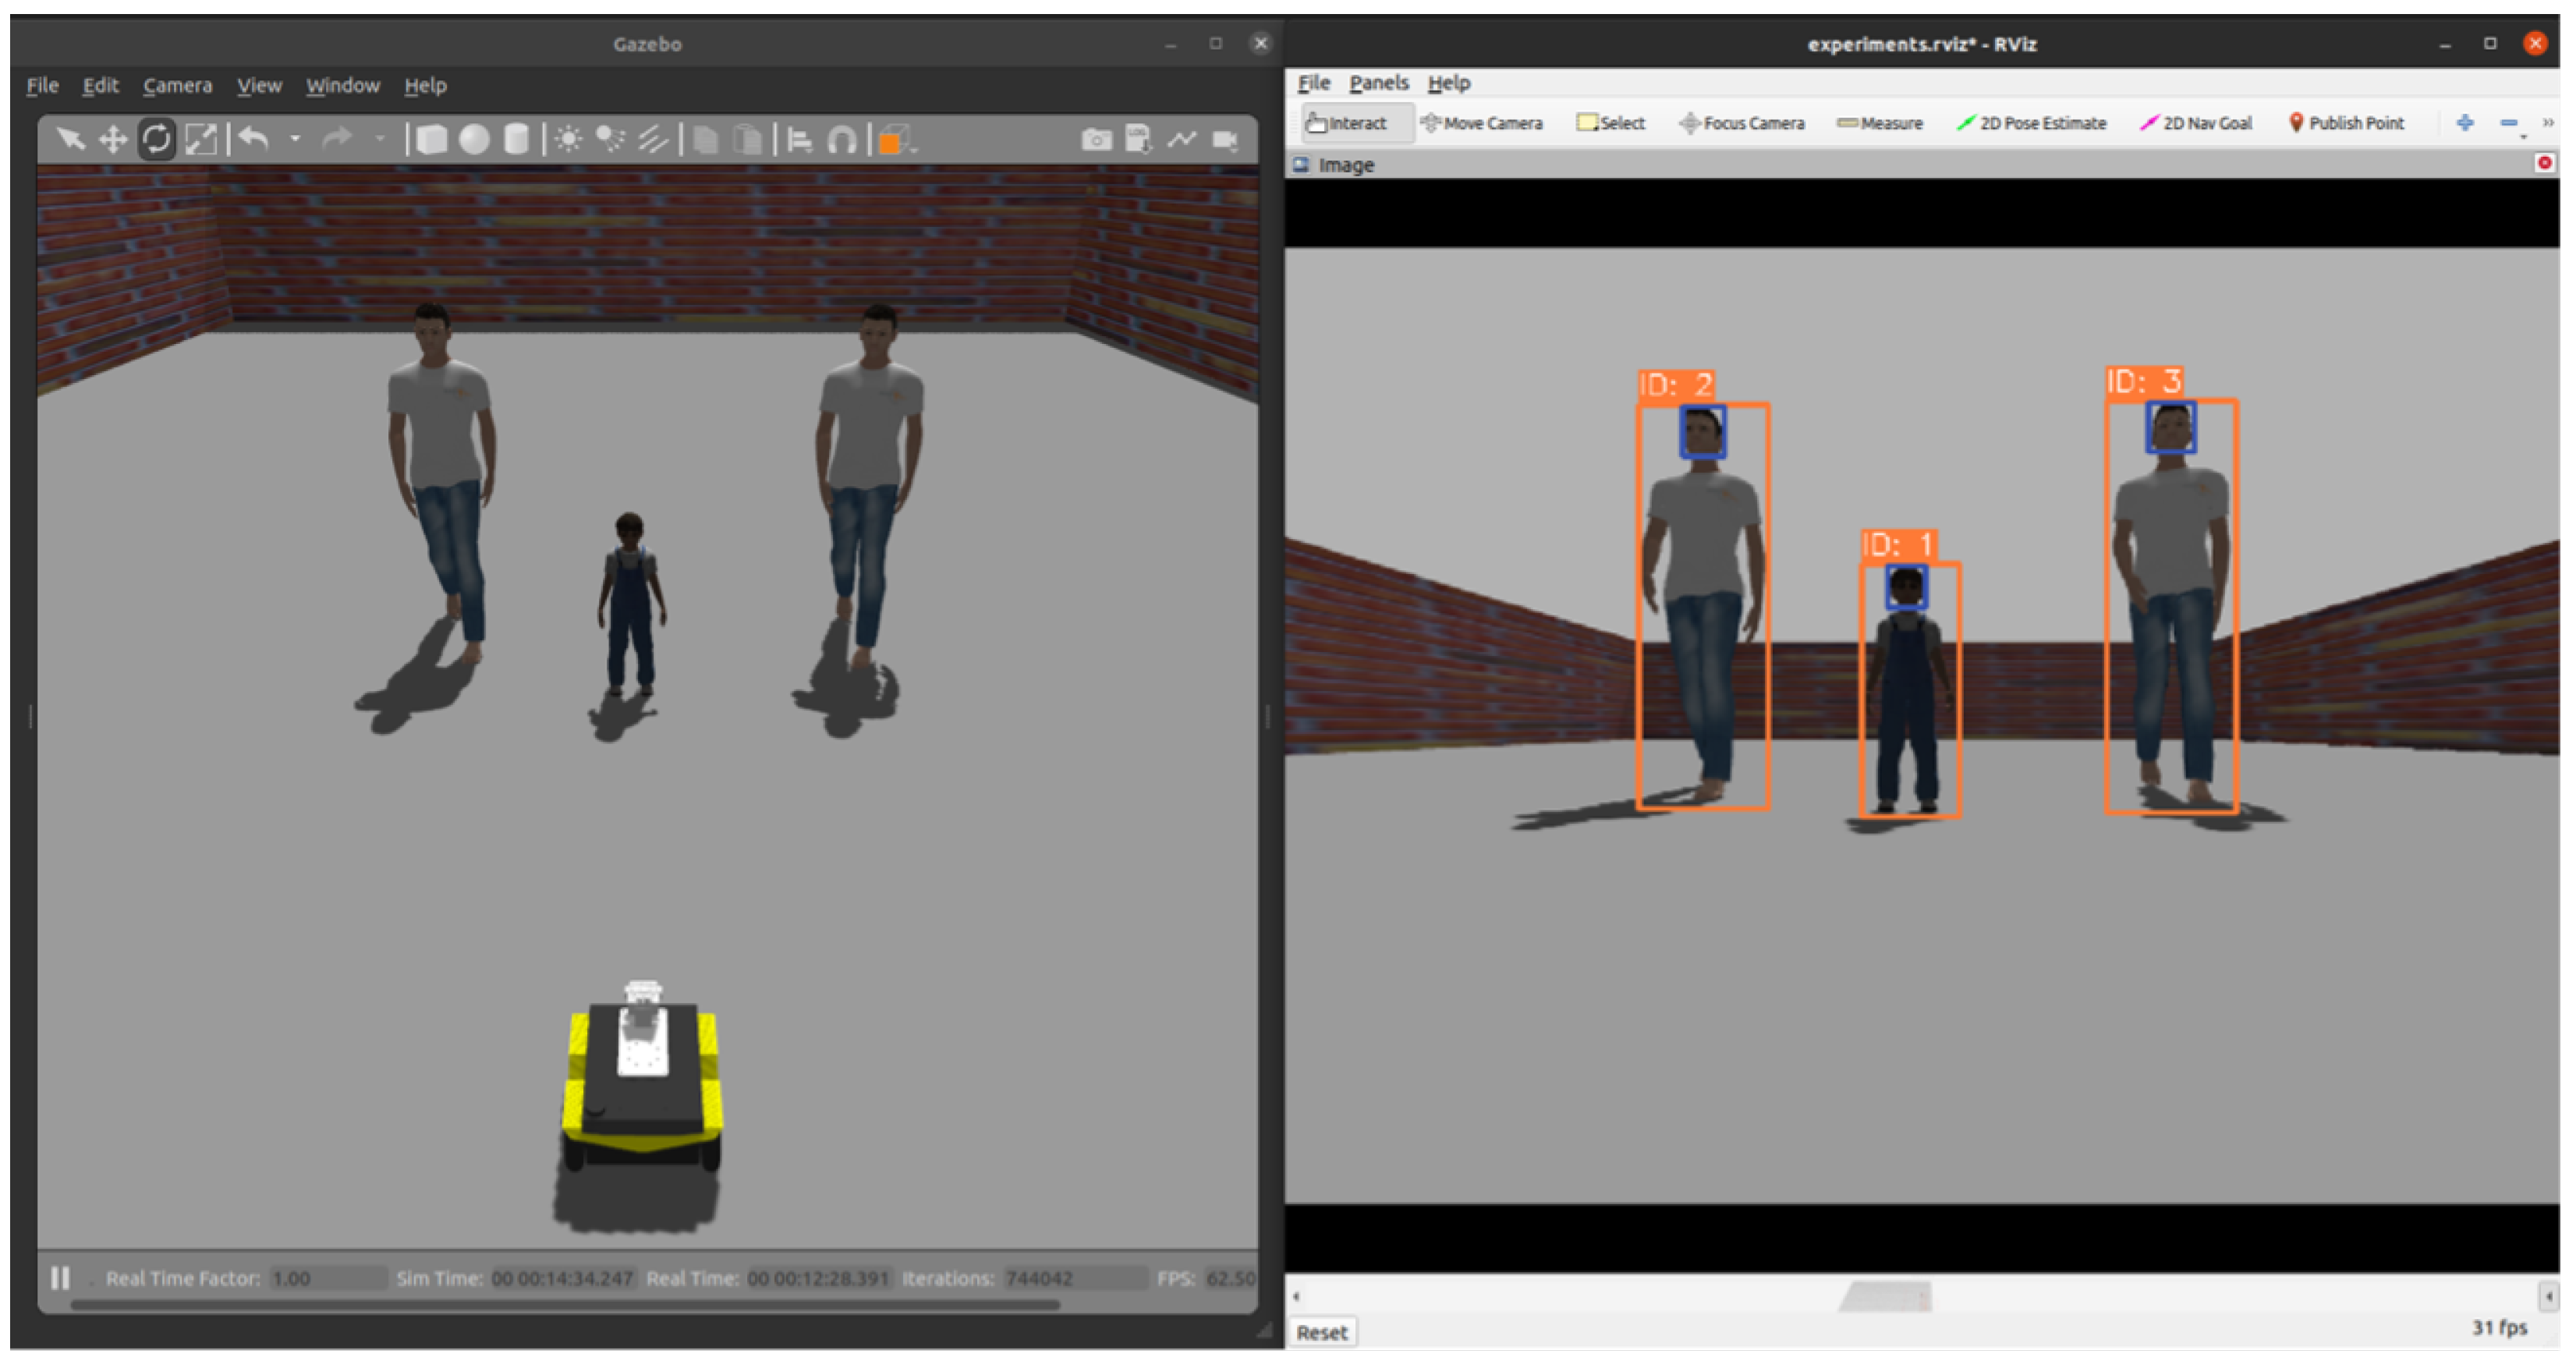Pause the Gazebo simulation
Image resolution: width=2576 pixels, height=1361 pixels.
(x=60, y=1278)
